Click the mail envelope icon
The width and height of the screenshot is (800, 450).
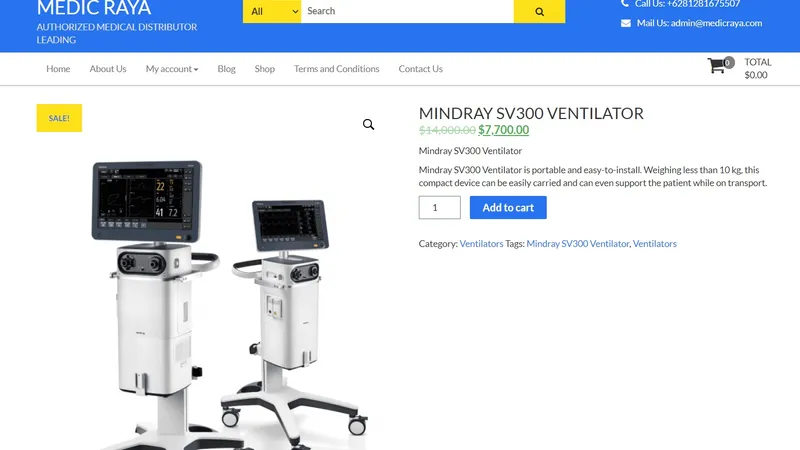coord(626,23)
